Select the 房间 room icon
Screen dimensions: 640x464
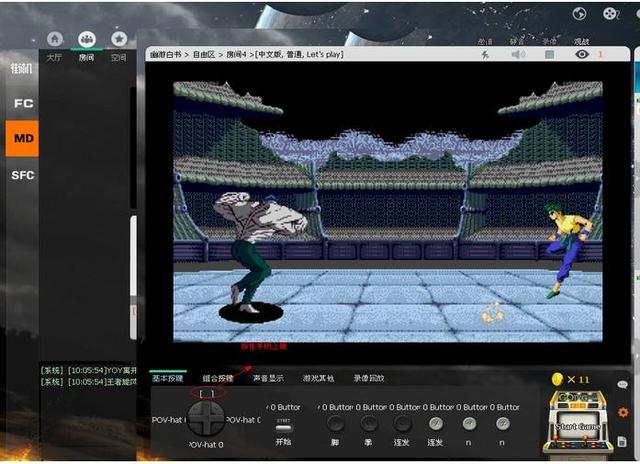(87, 39)
